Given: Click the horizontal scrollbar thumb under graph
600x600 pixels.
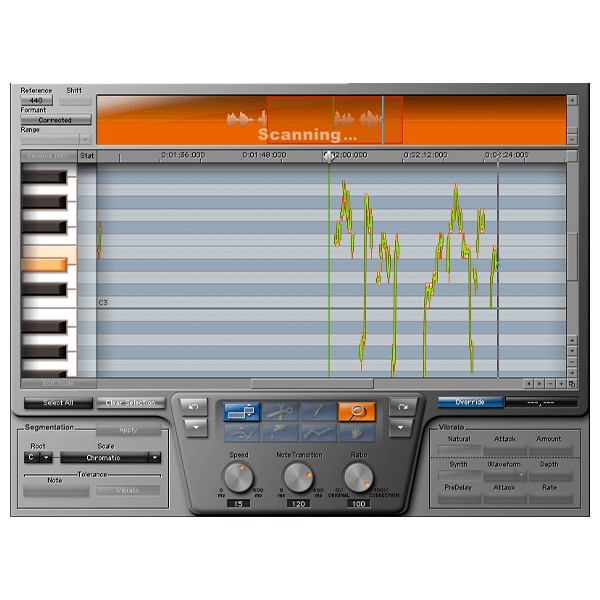Looking at the screenshot, I should pos(312,383).
